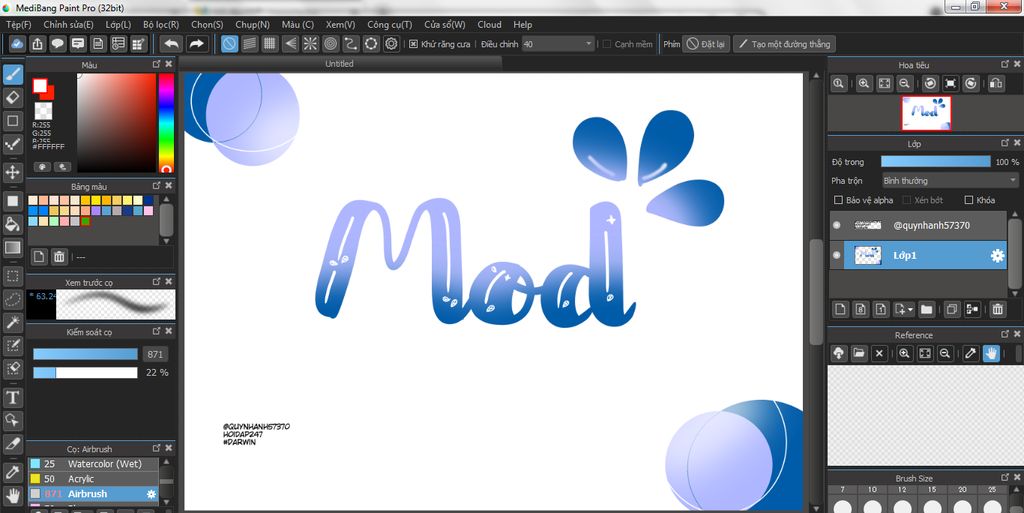Select the Acrylic brush
The image size is (1024, 513).
(93, 478)
